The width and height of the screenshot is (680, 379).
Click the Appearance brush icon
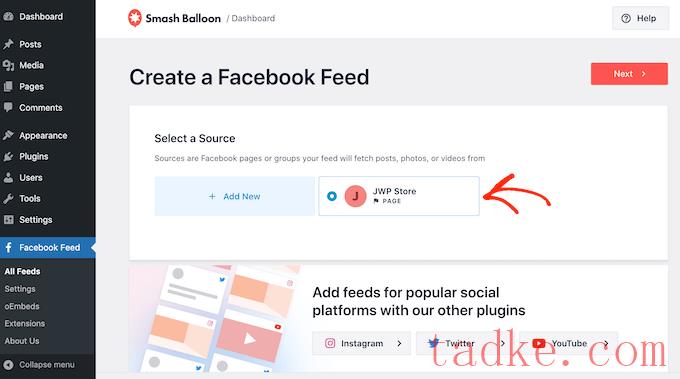click(8, 135)
